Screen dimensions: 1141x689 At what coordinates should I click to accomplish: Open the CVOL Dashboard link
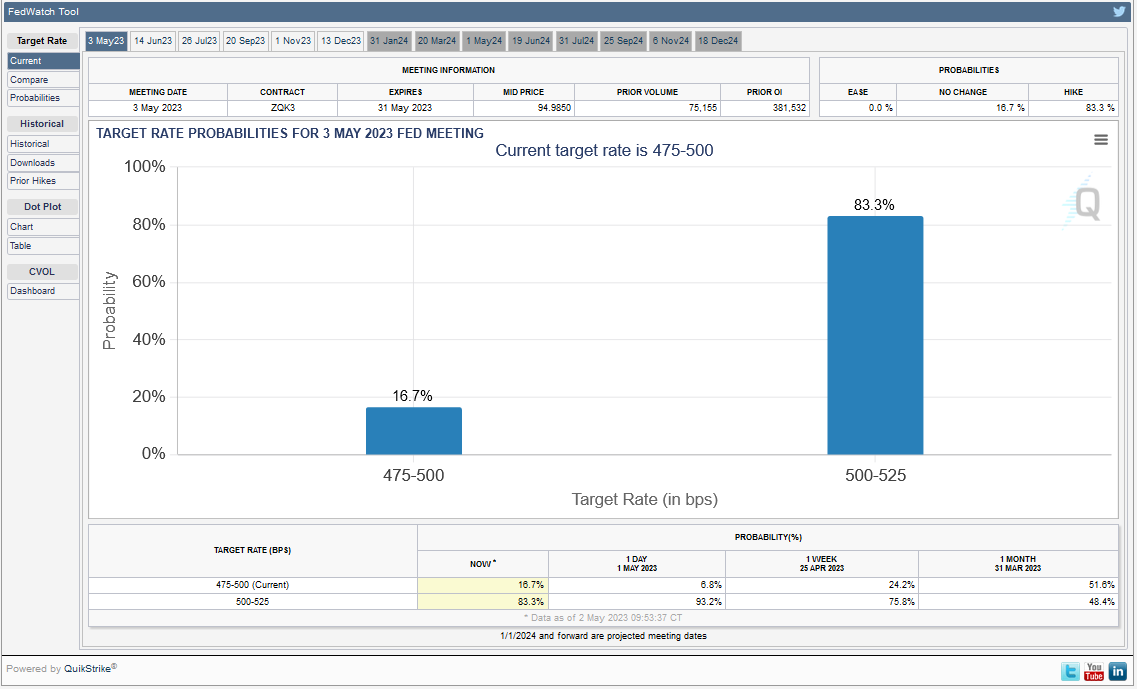(x=43, y=291)
